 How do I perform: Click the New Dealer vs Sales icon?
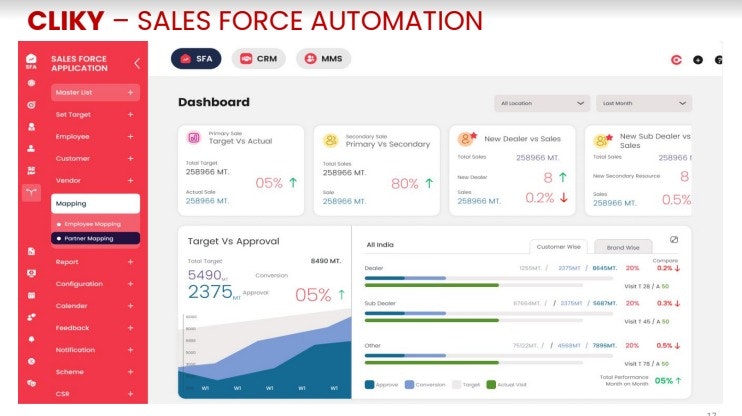(467, 138)
